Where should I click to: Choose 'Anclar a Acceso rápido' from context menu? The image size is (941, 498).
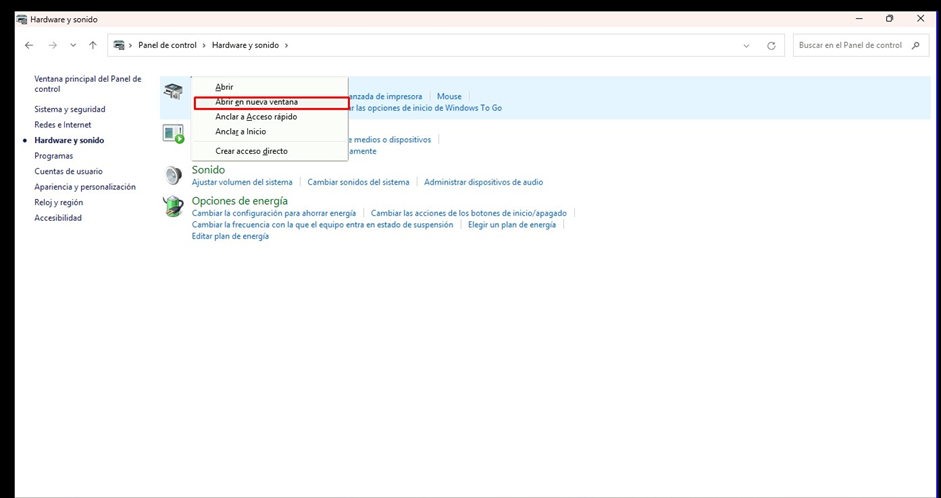[256, 117]
